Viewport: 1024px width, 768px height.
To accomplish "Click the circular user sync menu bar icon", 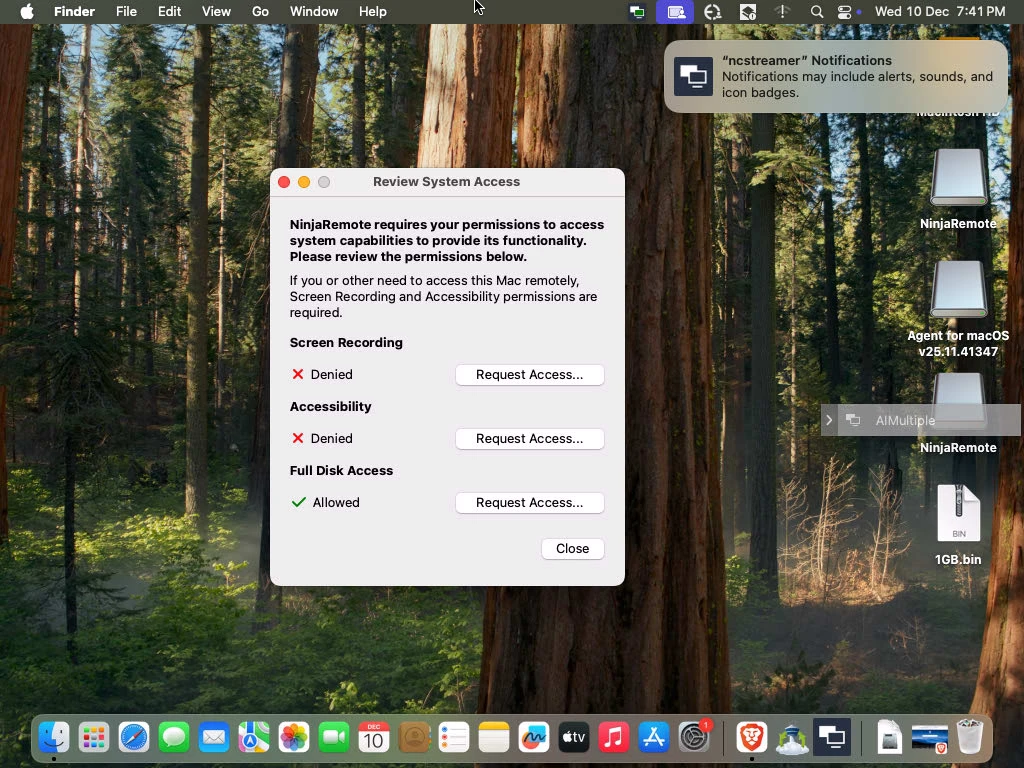I will coord(712,12).
